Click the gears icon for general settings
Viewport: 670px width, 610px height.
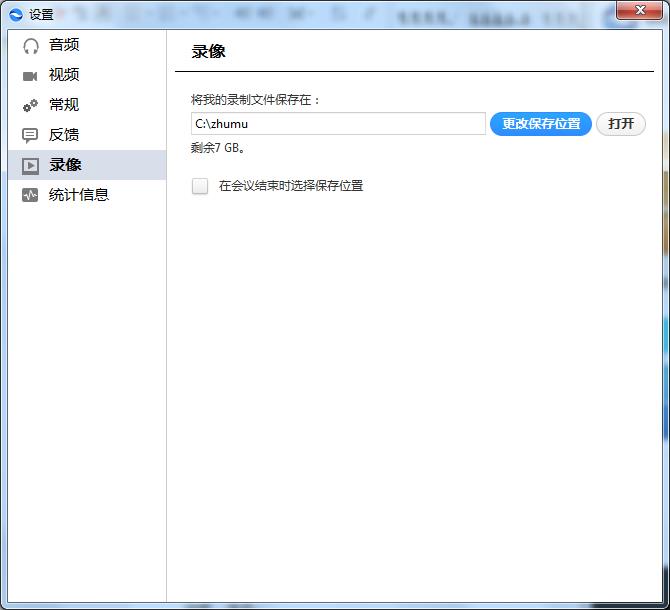click(30, 105)
